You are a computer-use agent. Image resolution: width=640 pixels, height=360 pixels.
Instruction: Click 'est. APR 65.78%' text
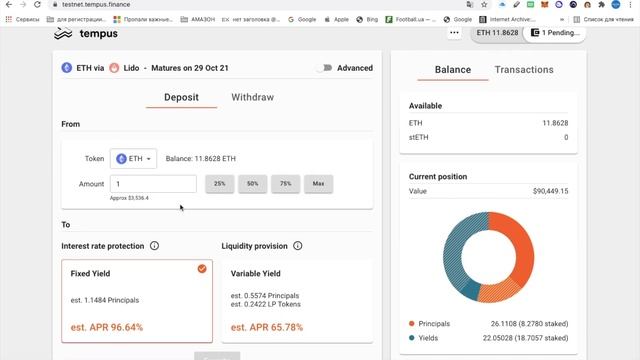pos(267,327)
